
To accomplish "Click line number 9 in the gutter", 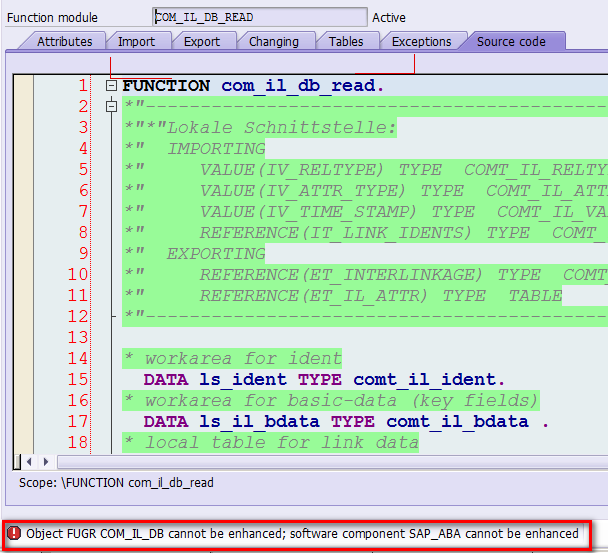I will pos(83,253).
